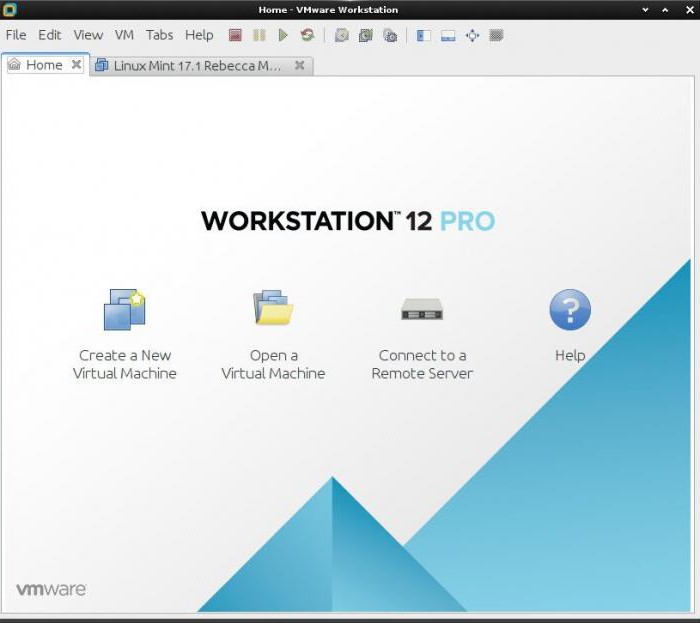Viewport: 700px width, 623px height.
Task: Click the Revert to snapshot toolbar icon
Action: click(x=366, y=35)
